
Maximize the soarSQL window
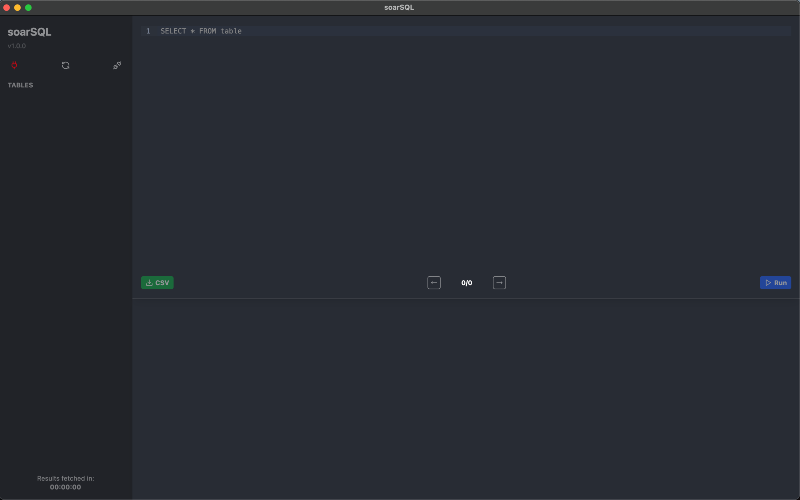pyautogui.click(x=29, y=8)
